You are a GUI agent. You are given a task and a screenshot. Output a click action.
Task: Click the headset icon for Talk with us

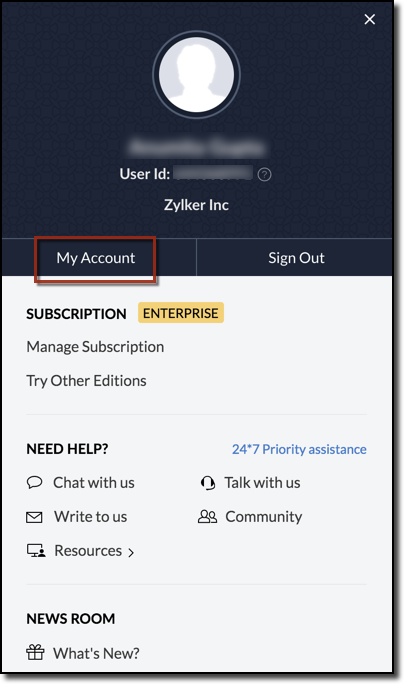208,483
